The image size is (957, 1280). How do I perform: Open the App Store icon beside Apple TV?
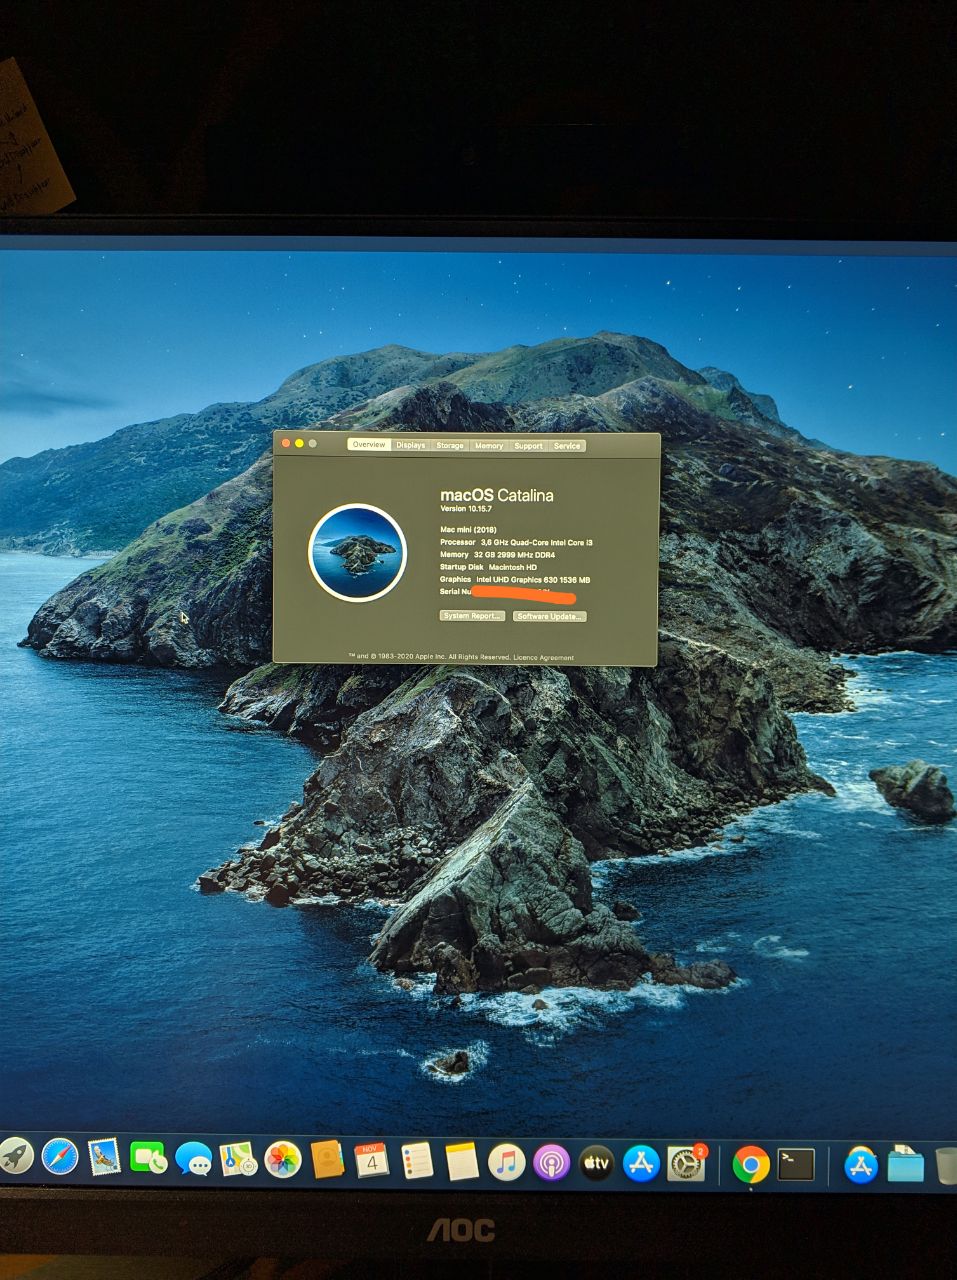click(641, 1163)
